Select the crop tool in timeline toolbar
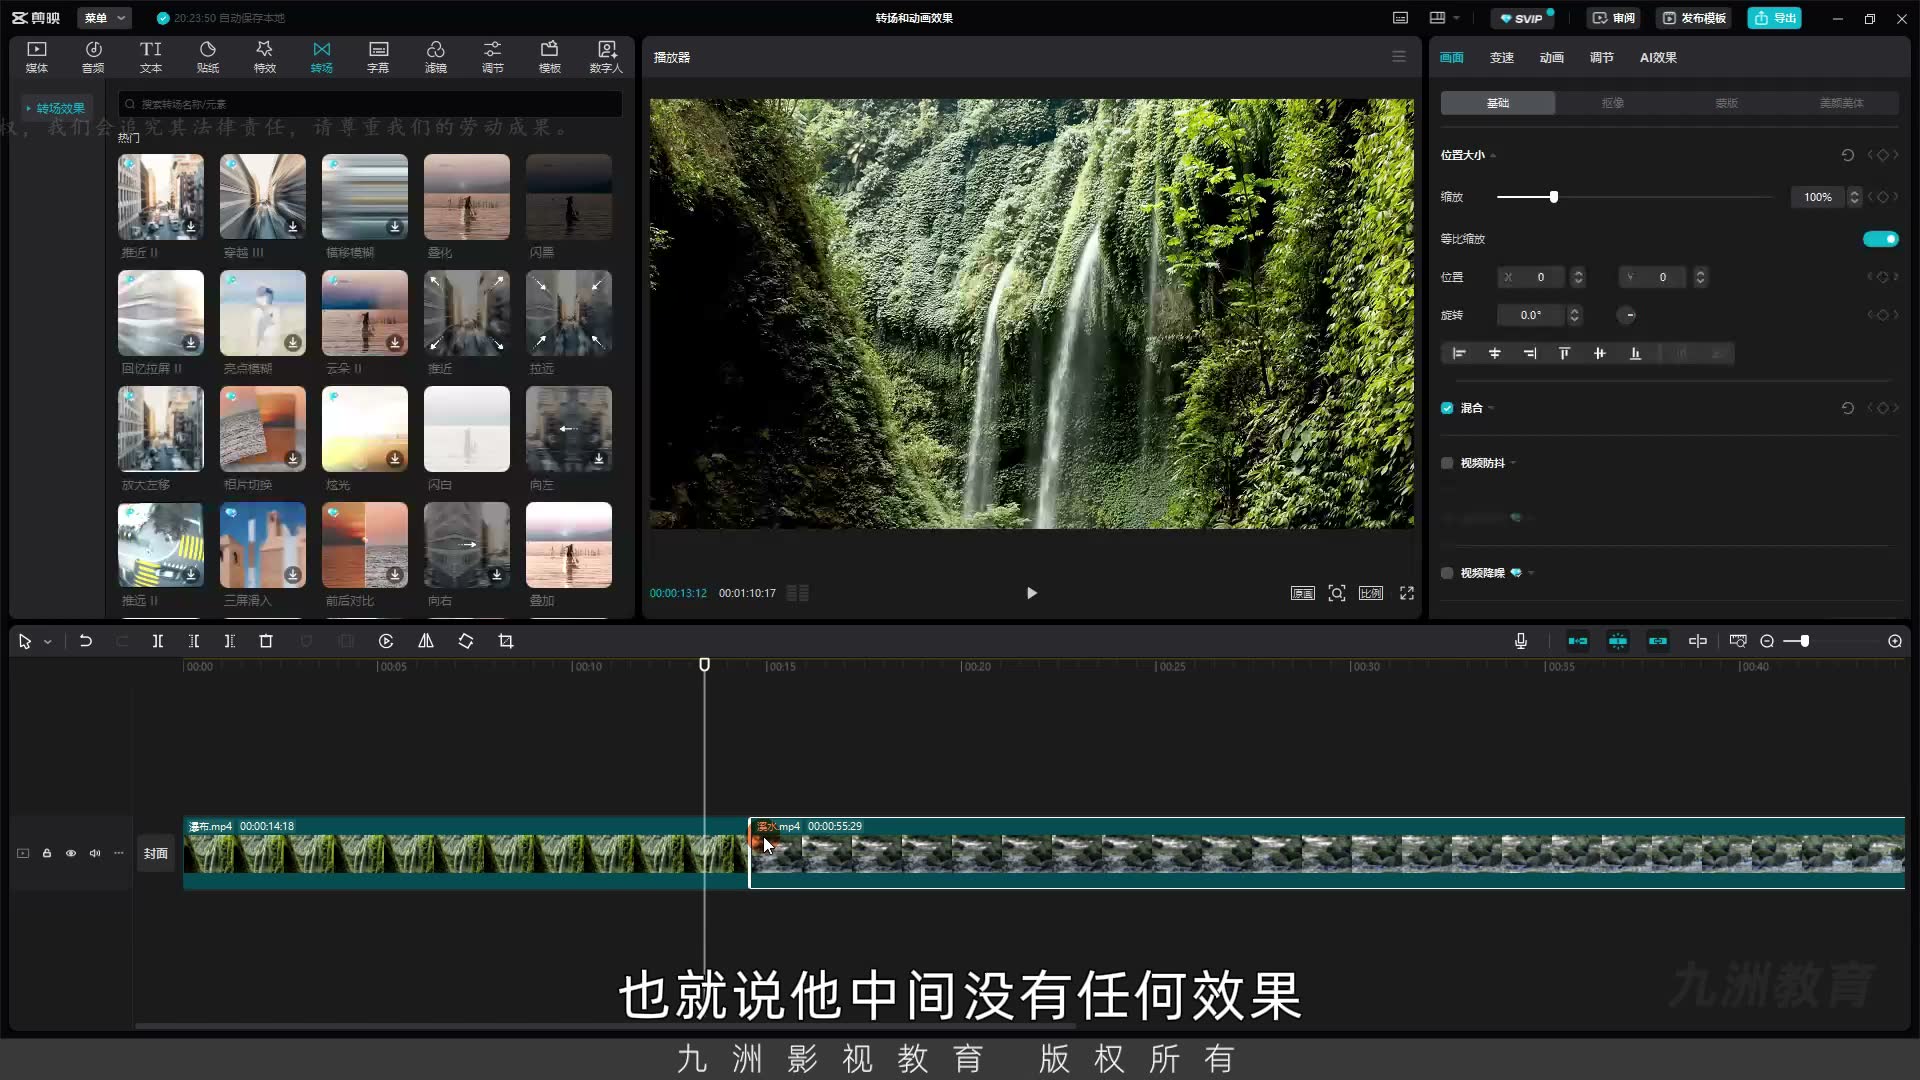The width and height of the screenshot is (1920, 1080). pos(506,641)
